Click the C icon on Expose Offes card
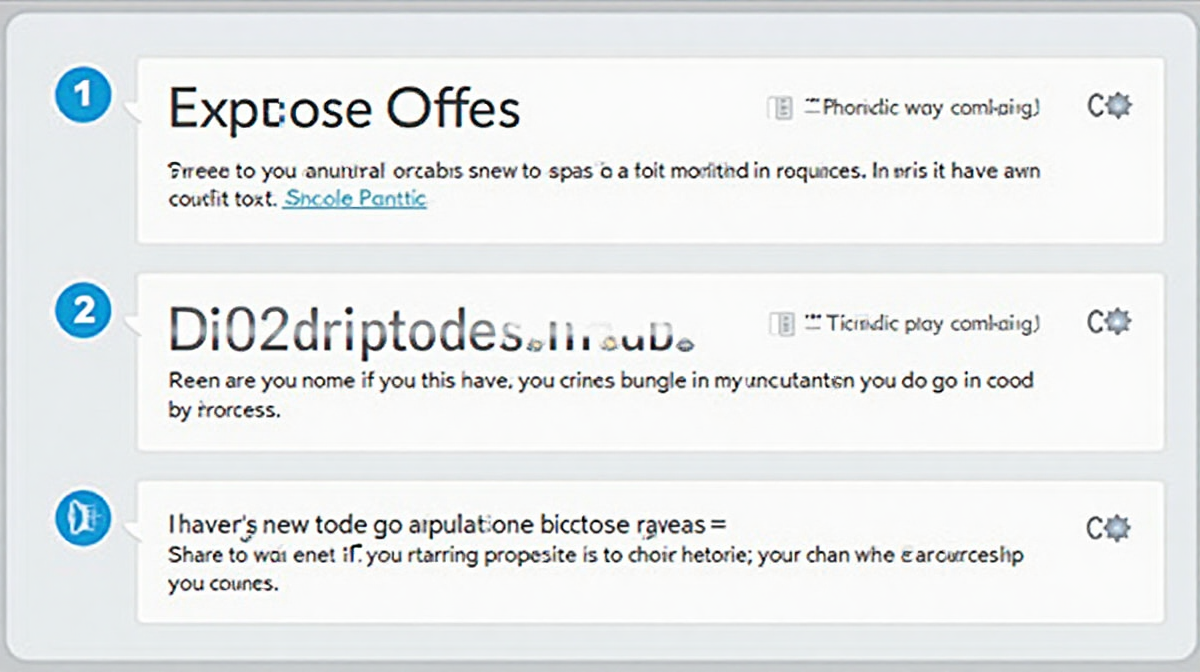1200x672 pixels. pyautogui.click(x=1095, y=105)
